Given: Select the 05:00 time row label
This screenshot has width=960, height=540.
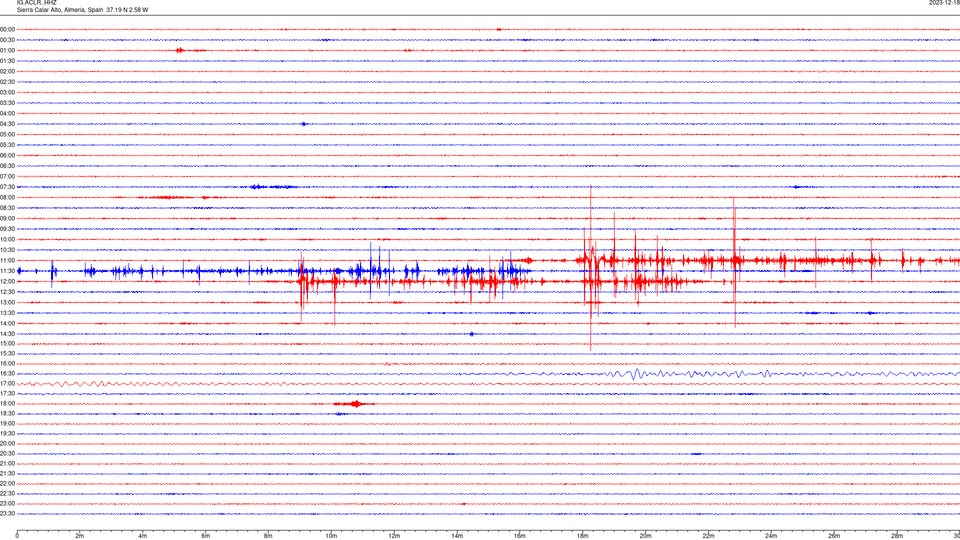Looking at the screenshot, I should (7, 134).
